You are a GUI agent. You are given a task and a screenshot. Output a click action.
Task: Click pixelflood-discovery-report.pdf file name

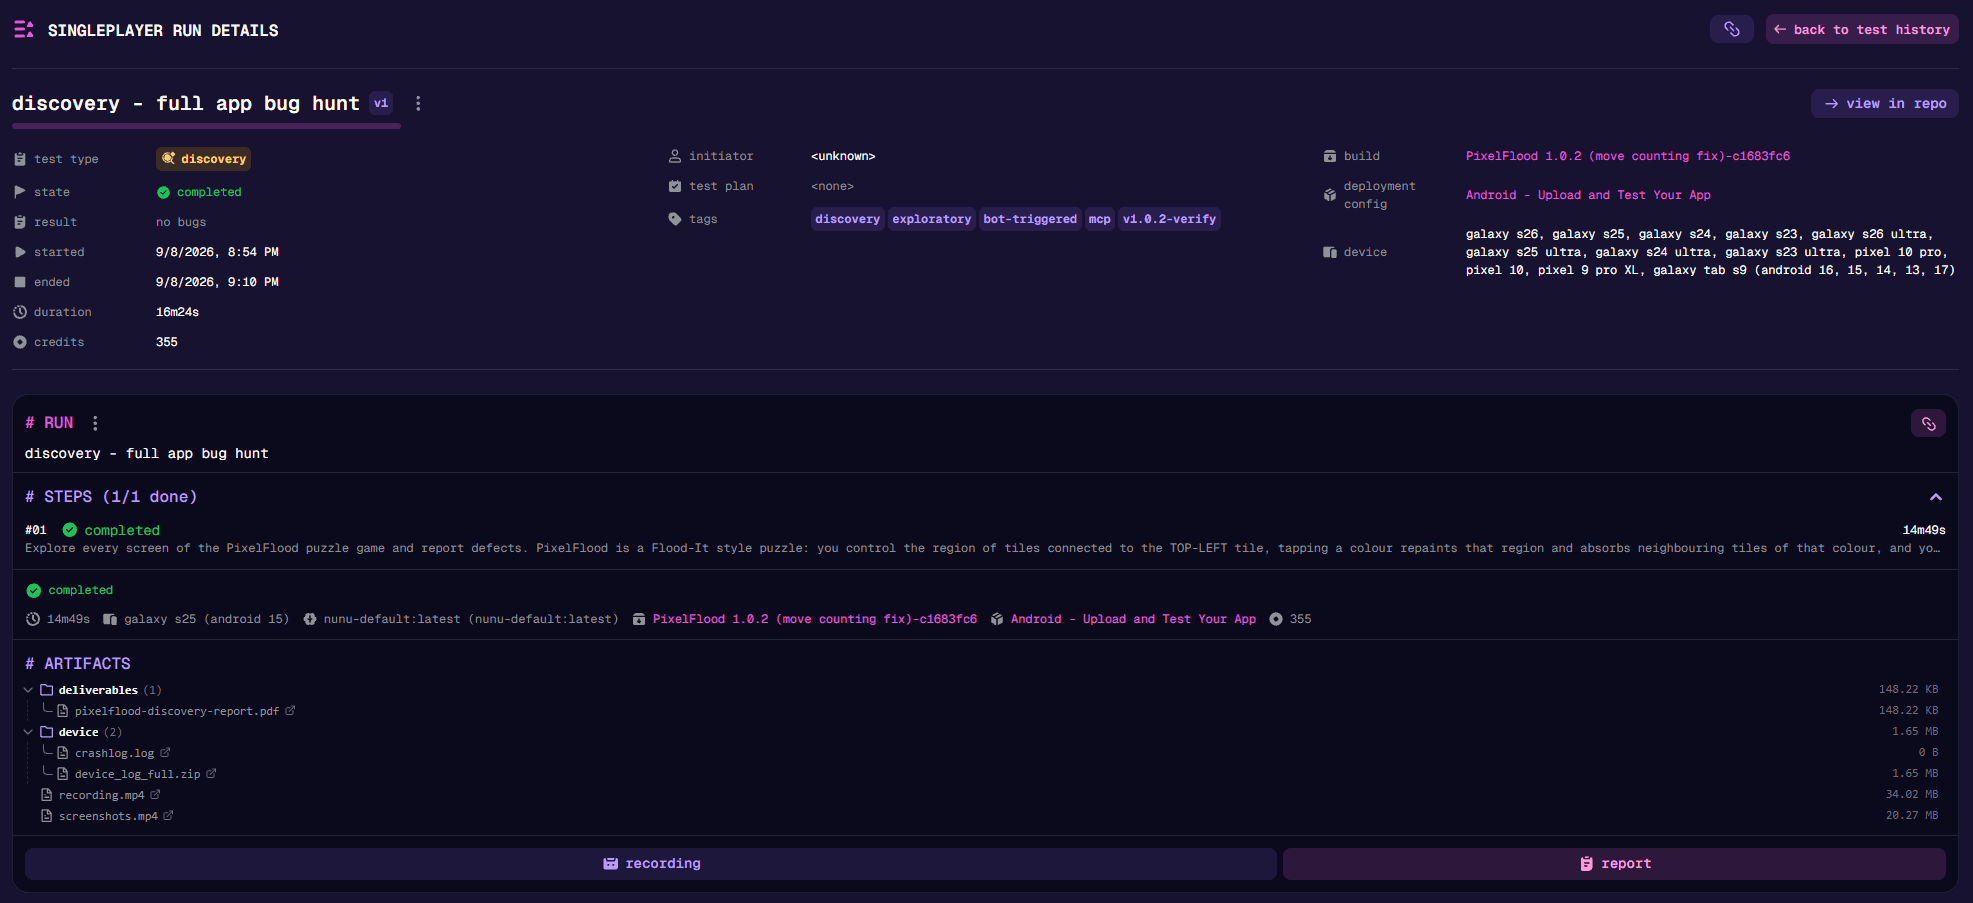coord(177,711)
